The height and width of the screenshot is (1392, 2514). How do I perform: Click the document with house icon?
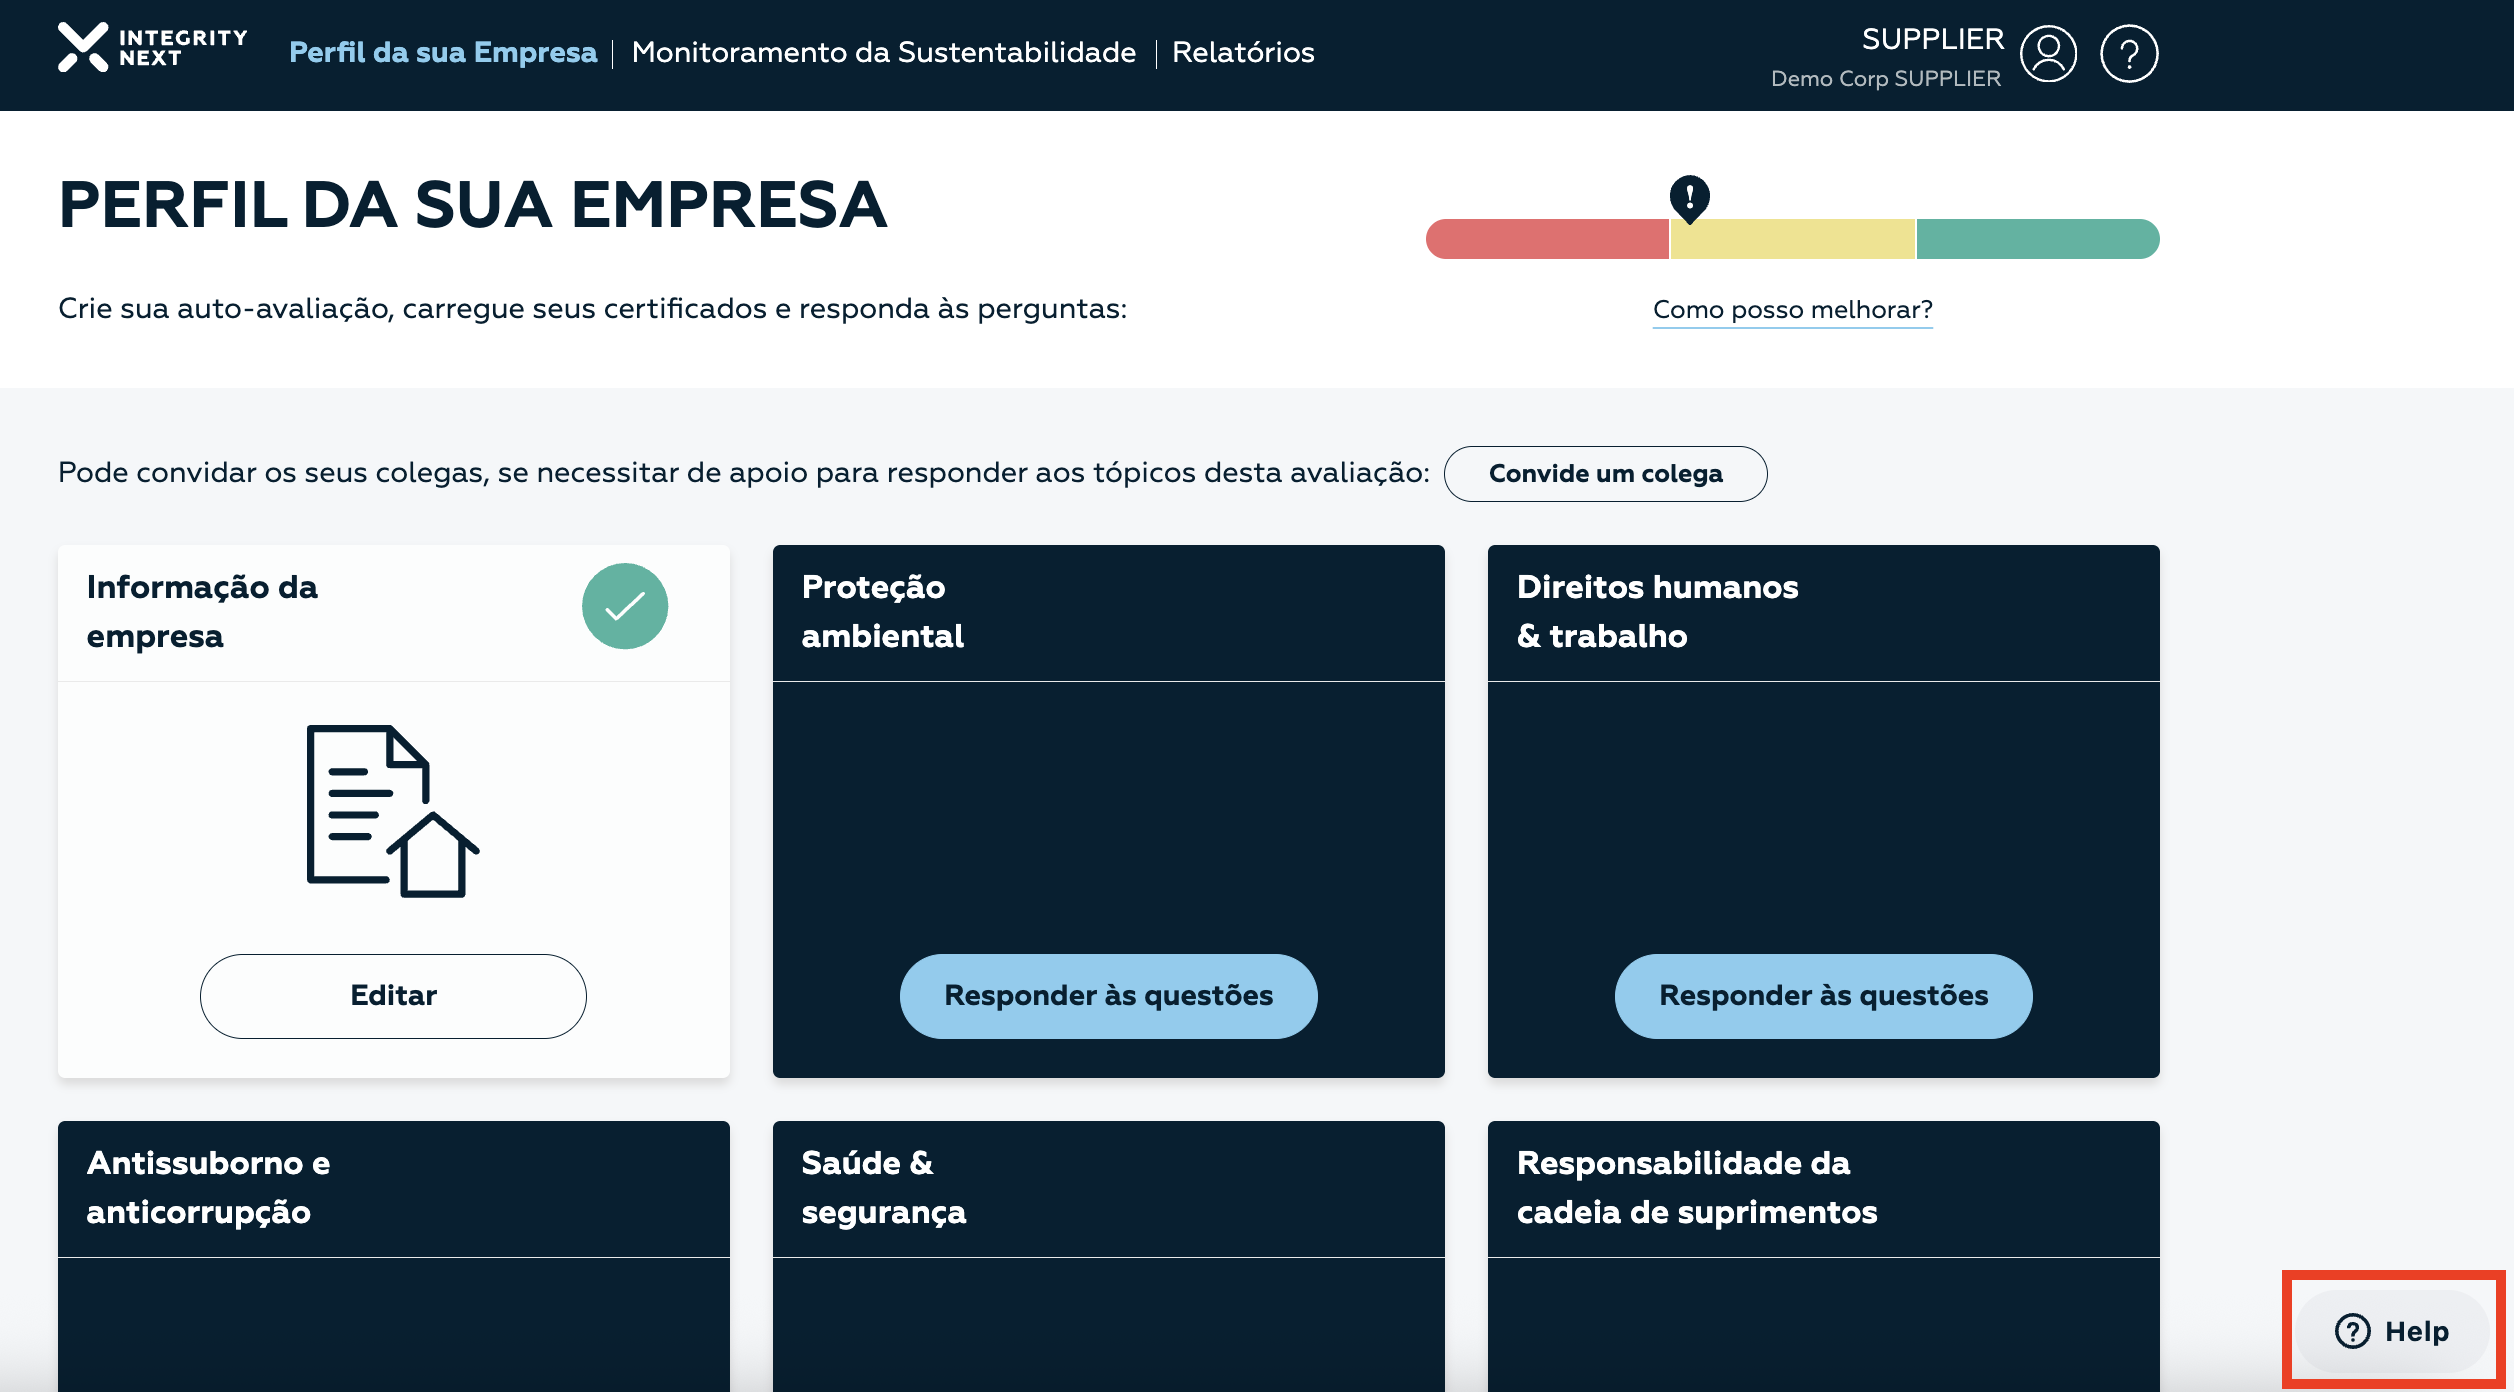392,811
